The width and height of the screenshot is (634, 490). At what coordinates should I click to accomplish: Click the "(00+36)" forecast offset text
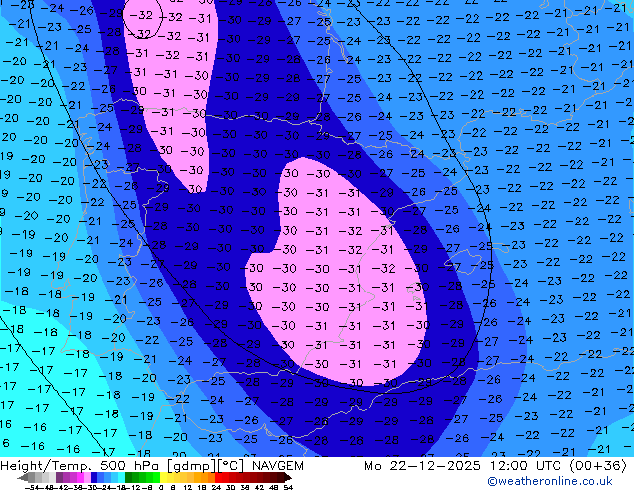(x=598, y=466)
